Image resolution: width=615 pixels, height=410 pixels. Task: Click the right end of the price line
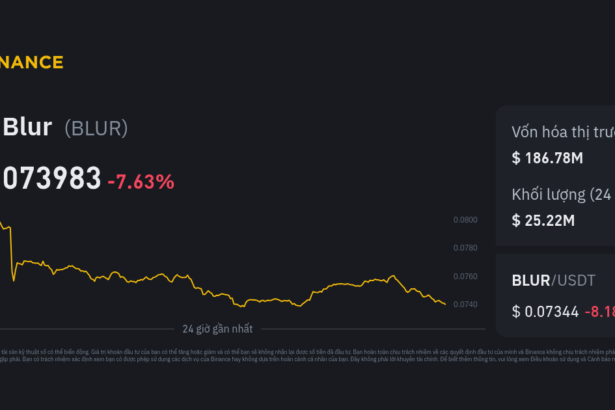tap(445, 304)
